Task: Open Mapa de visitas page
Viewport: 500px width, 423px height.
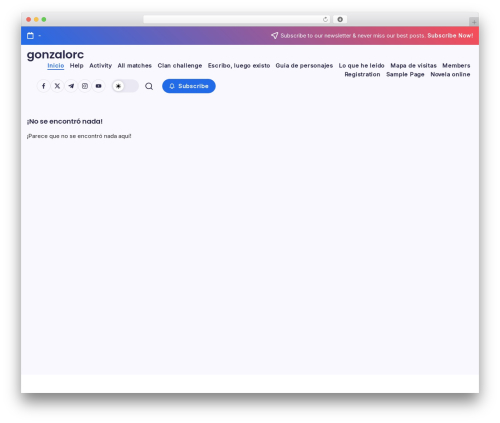Action: [x=413, y=66]
